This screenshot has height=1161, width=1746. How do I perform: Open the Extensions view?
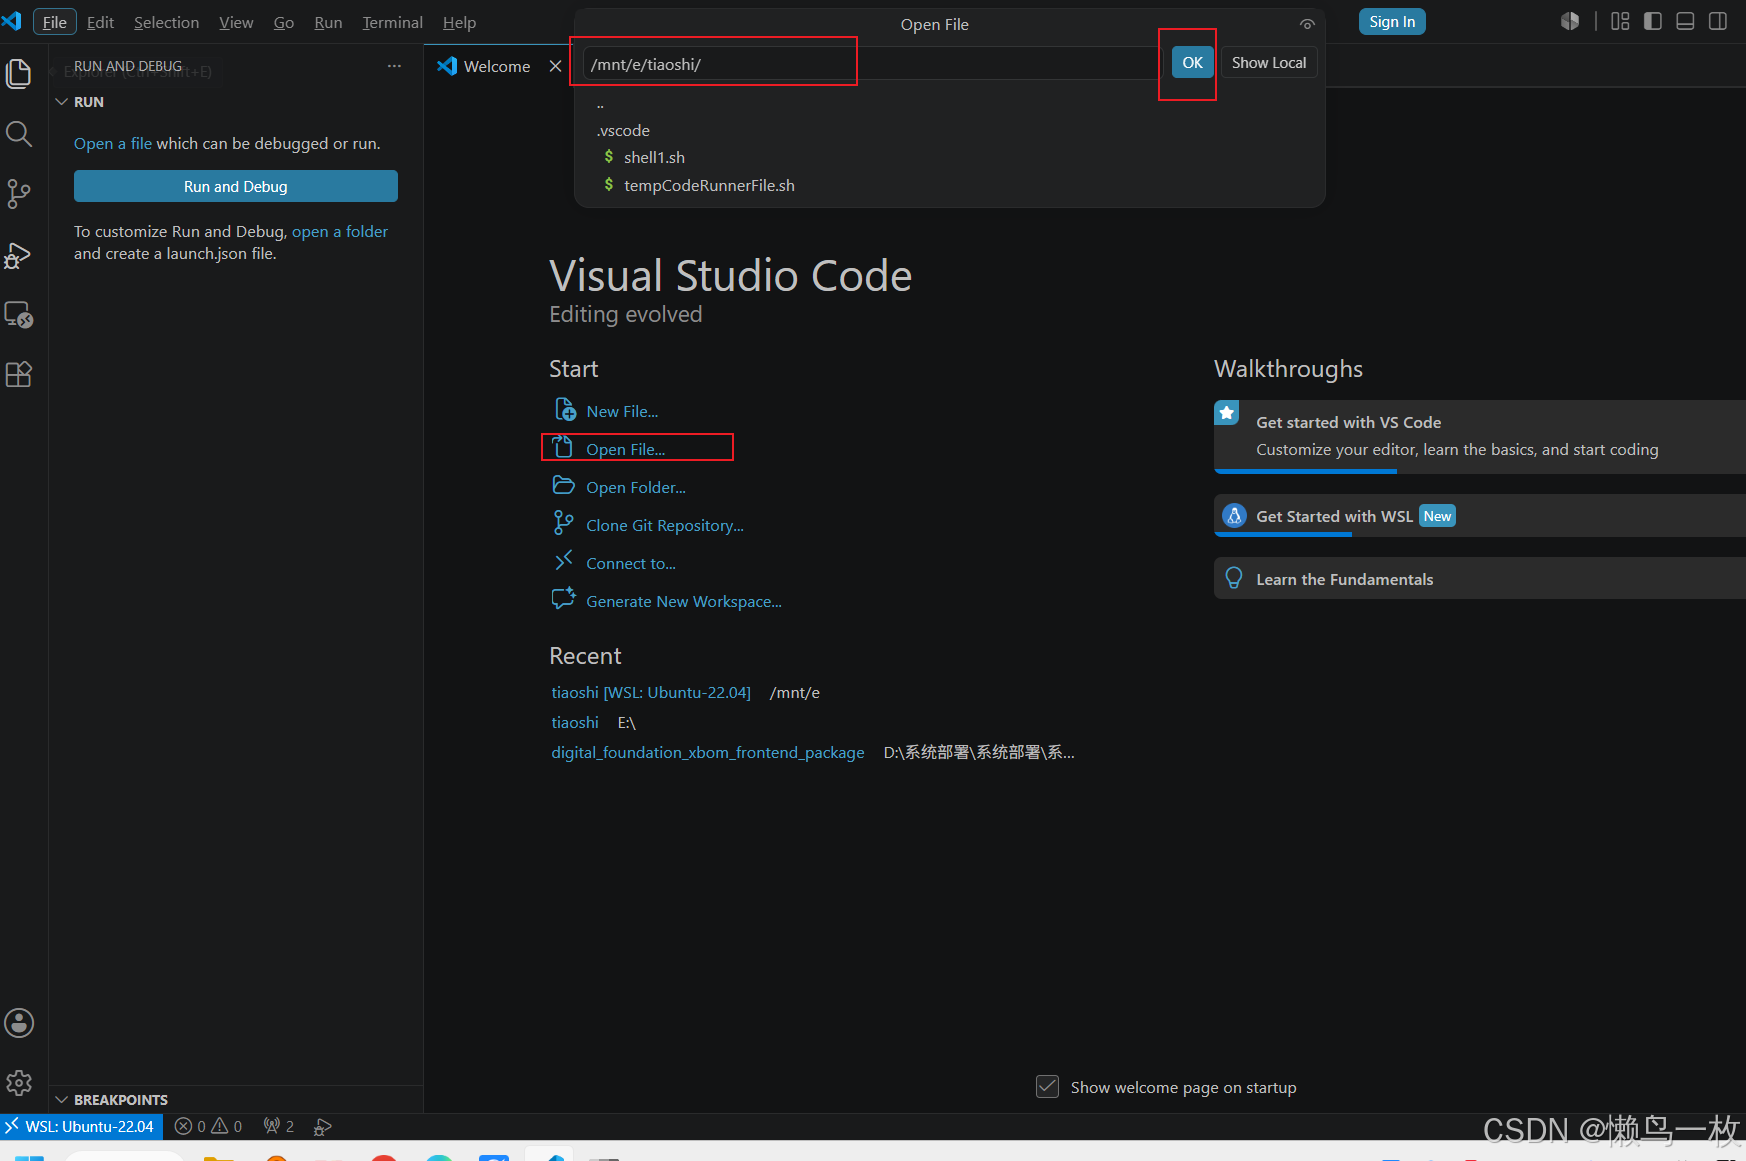(x=19, y=375)
